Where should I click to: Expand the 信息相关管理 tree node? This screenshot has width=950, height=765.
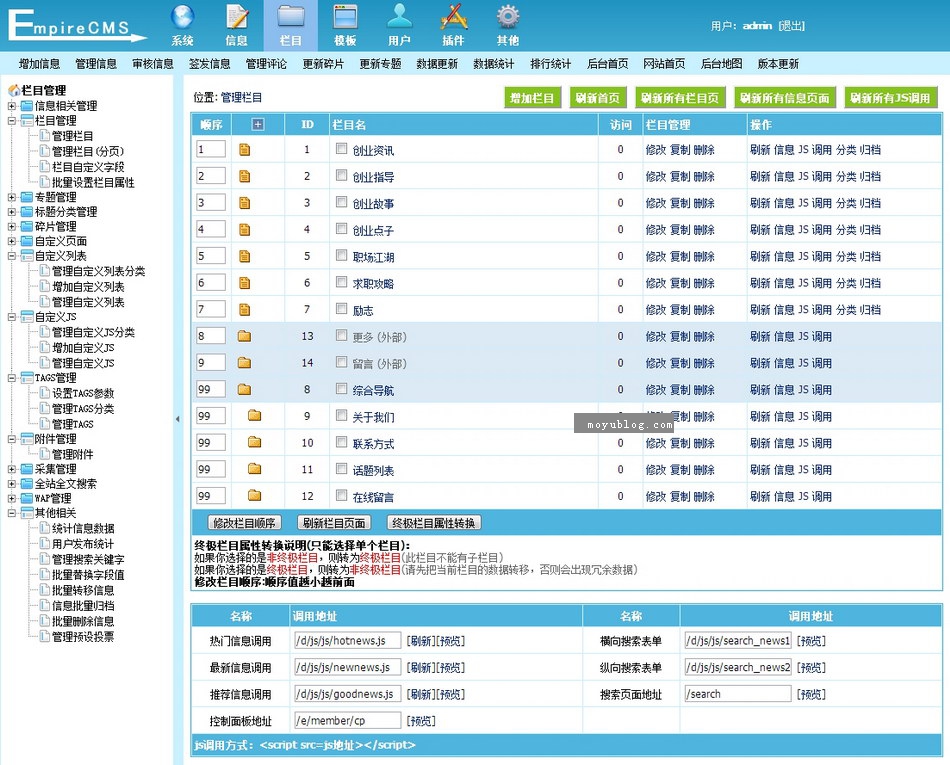12,106
